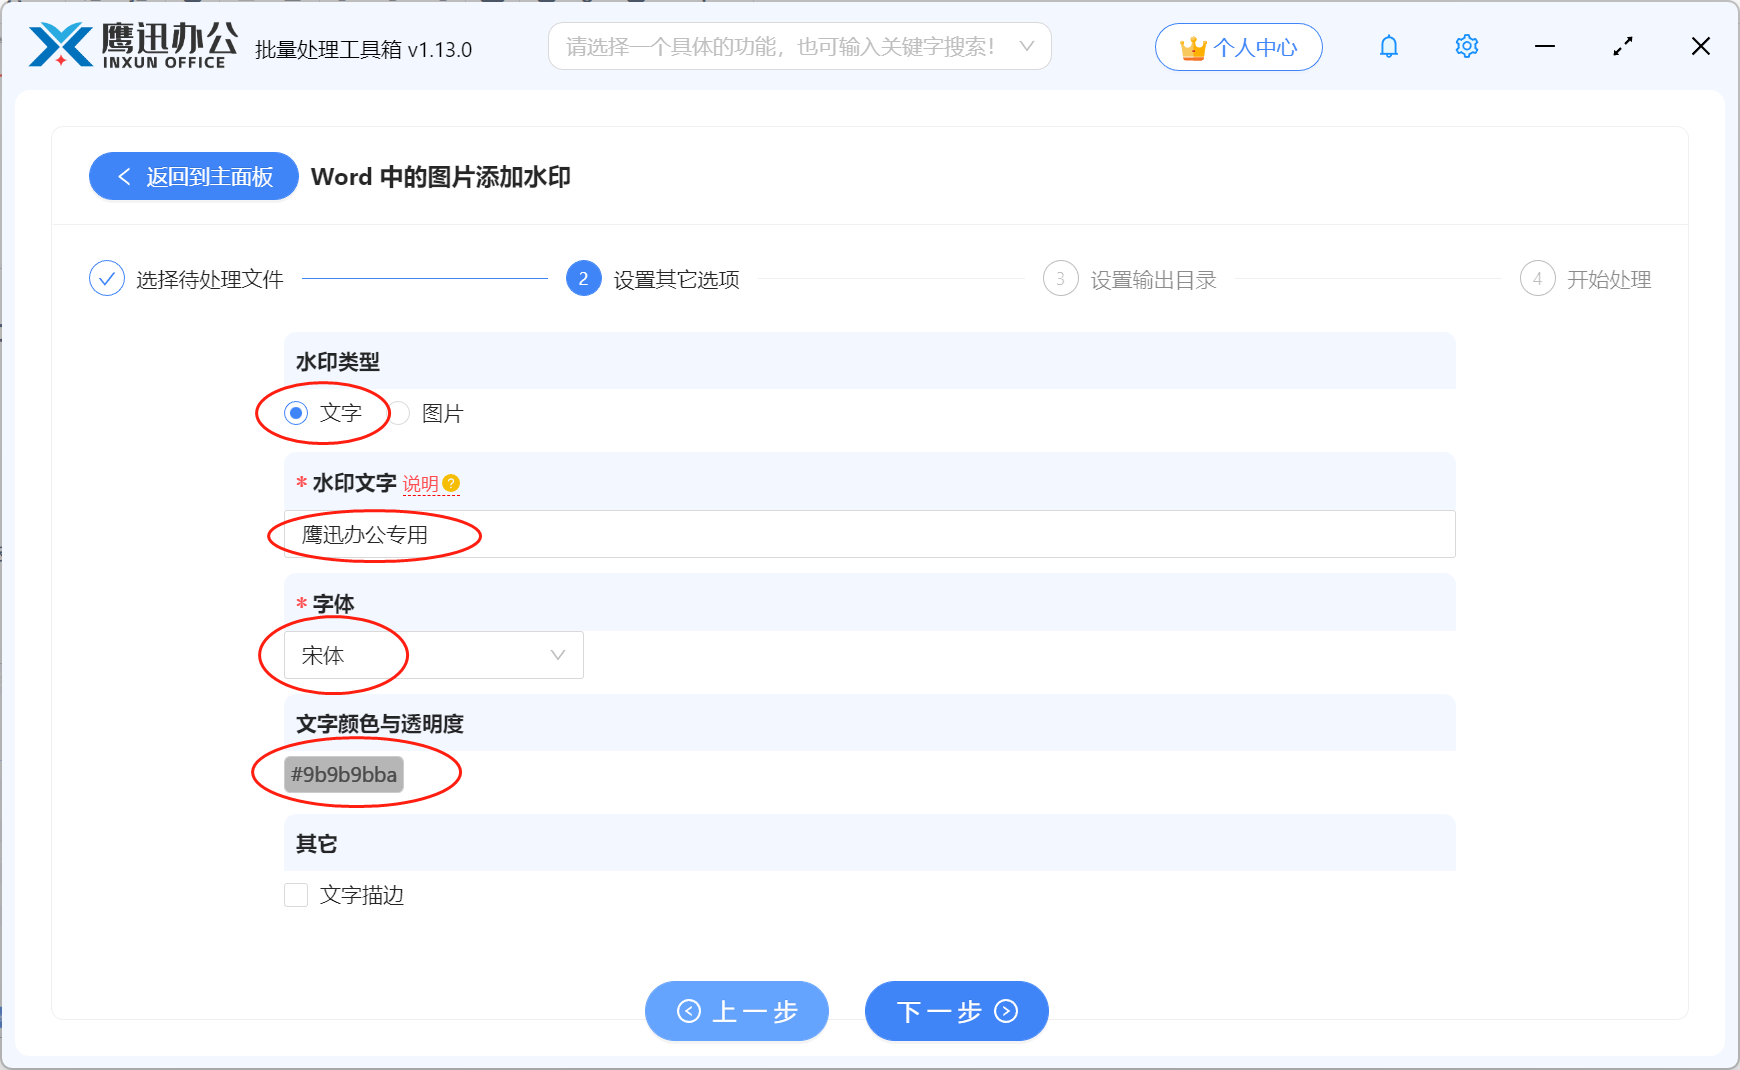This screenshot has width=1740, height=1070.
Task: Open the 宋体 font dropdown
Action: coord(430,655)
